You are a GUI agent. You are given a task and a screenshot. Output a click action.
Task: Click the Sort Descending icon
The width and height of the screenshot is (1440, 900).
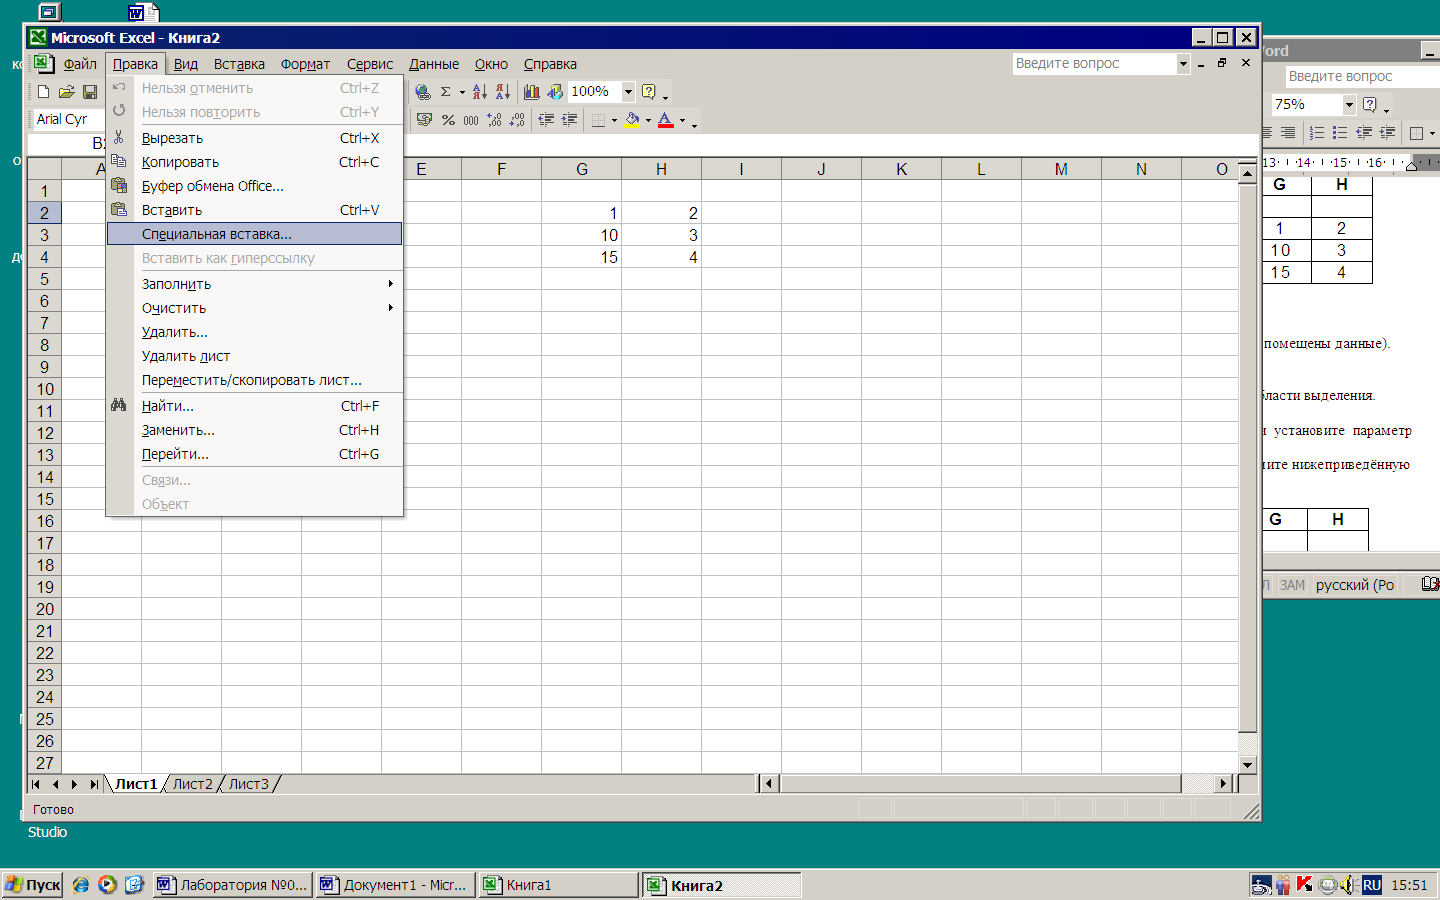(x=503, y=92)
